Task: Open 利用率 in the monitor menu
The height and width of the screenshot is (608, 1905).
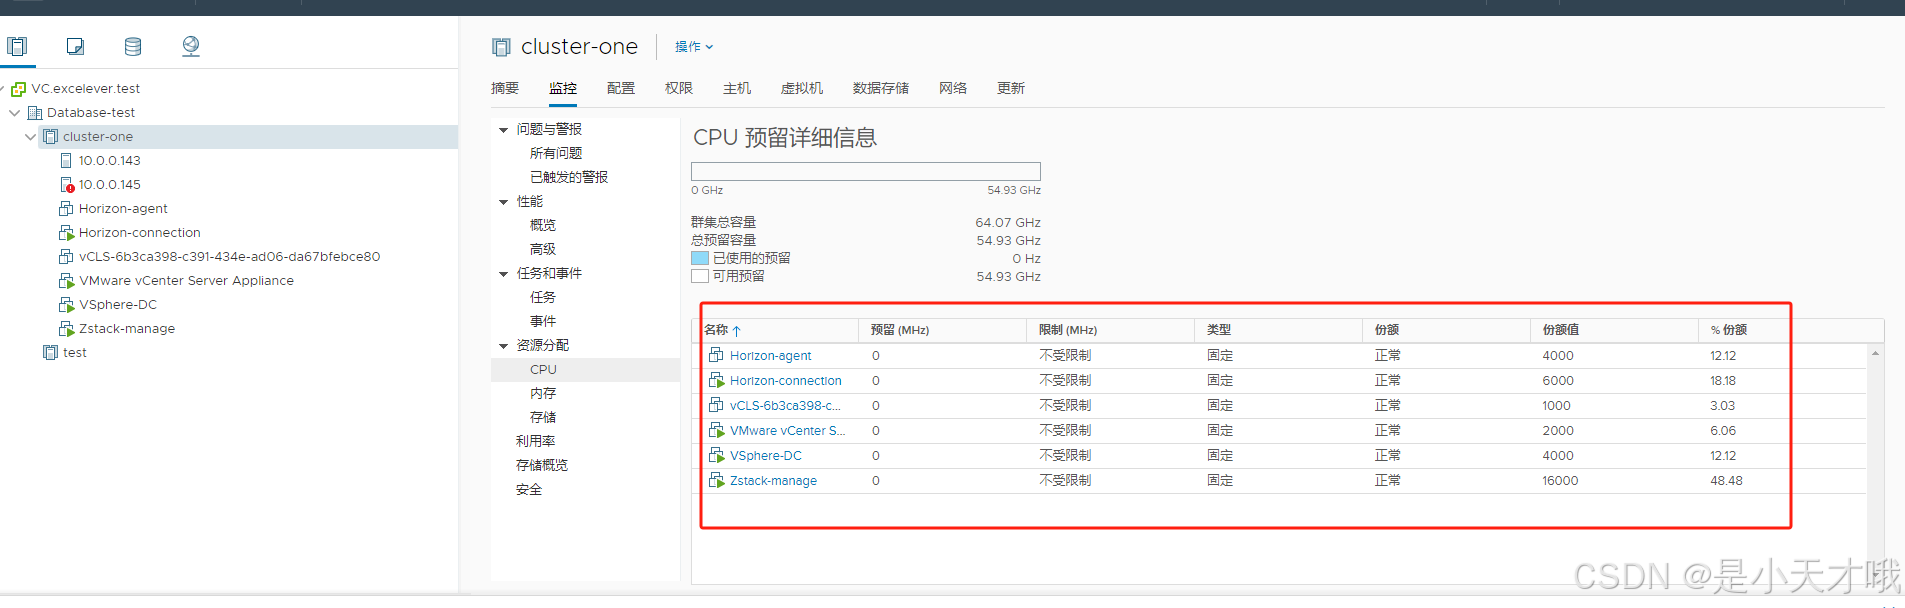Action: [536, 441]
